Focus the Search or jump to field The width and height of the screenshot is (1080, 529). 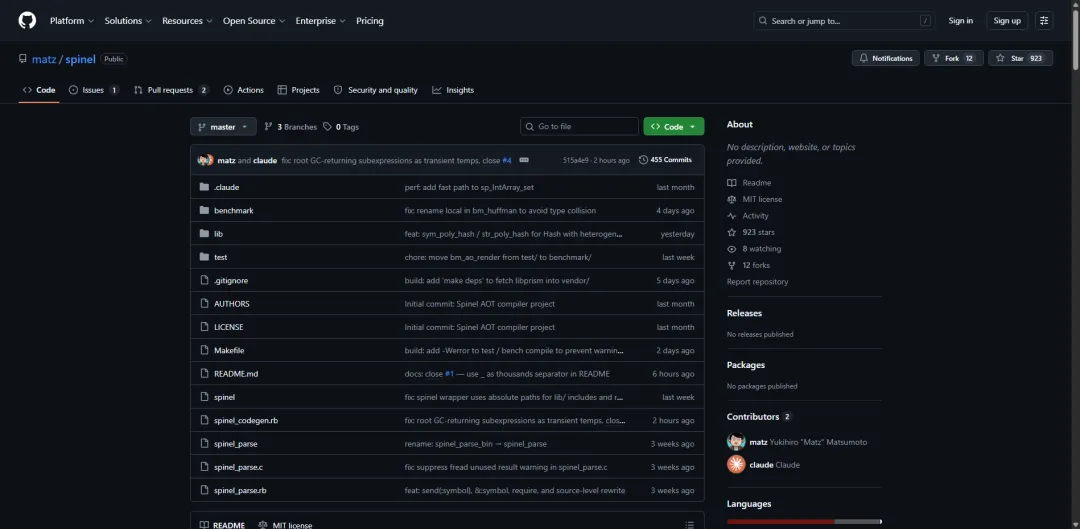pos(844,21)
